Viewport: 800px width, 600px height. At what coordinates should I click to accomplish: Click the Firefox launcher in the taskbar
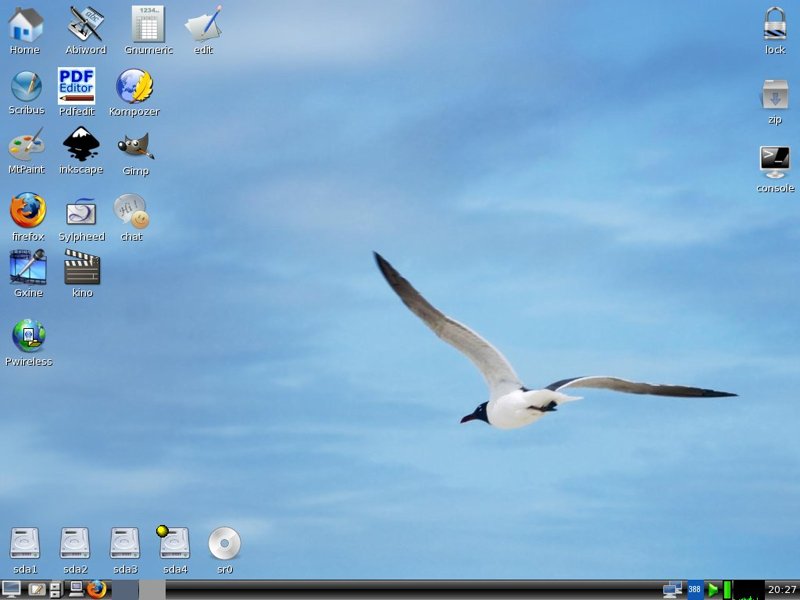coord(96,590)
